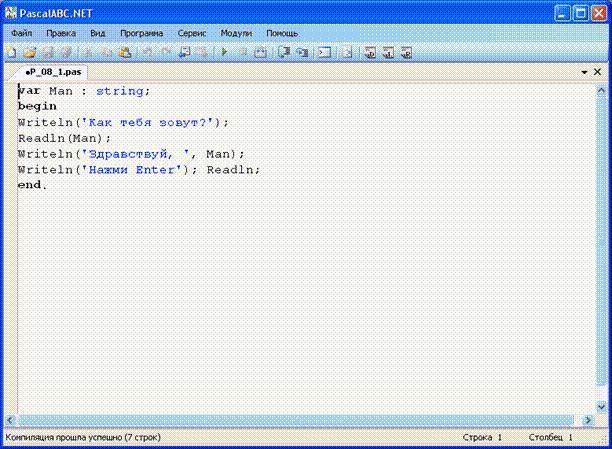Click the Save file toolbar icon

(48, 52)
